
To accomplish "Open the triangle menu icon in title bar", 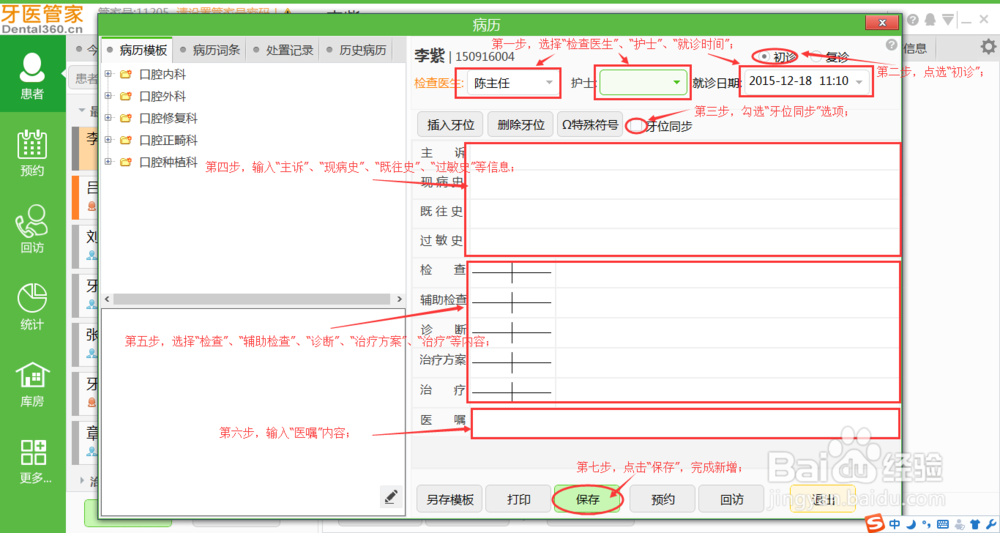I will pos(948,20).
